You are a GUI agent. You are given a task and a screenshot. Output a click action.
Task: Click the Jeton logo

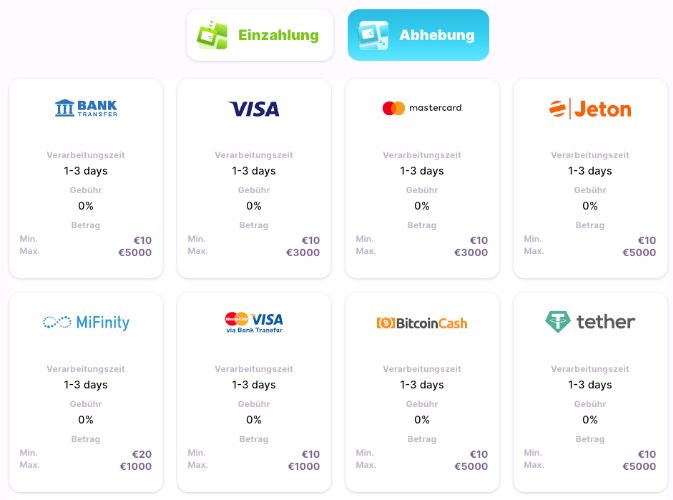[590, 109]
